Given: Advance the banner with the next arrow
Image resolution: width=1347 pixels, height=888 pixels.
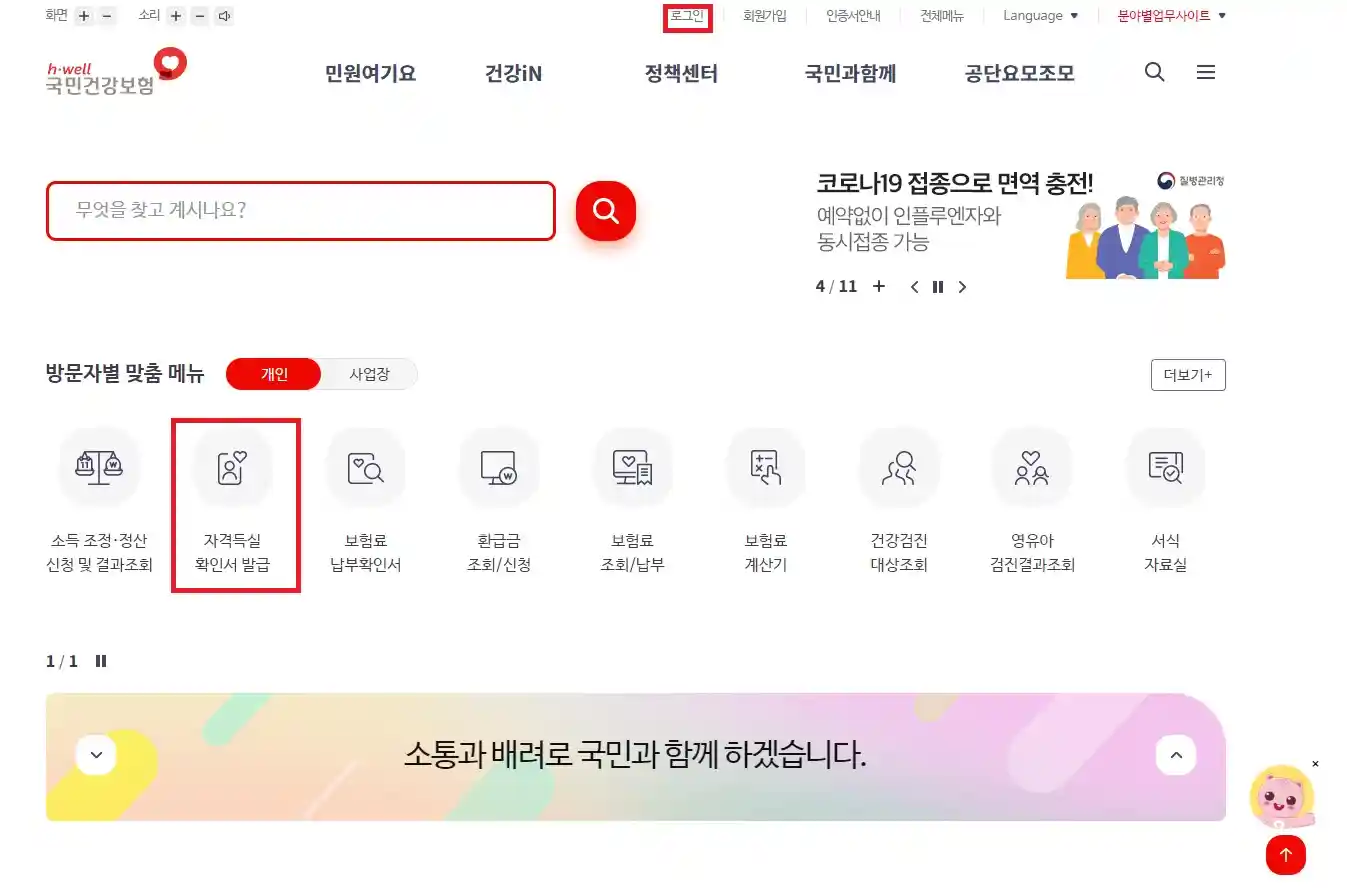Looking at the screenshot, I should coord(962,286).
